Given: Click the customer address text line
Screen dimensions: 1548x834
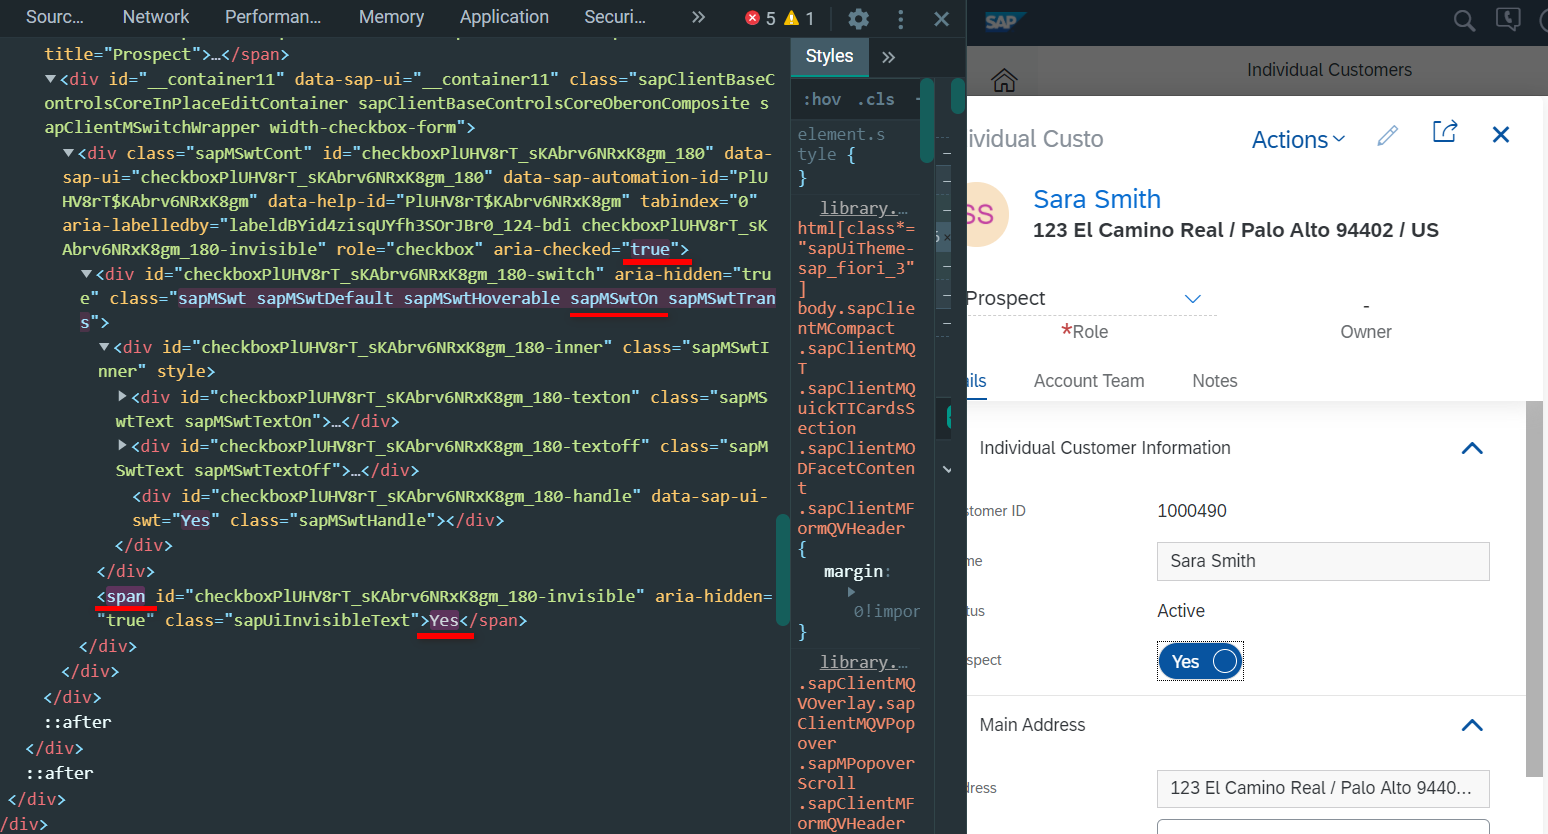Looking at the screenshot, I should point(1236,230).
